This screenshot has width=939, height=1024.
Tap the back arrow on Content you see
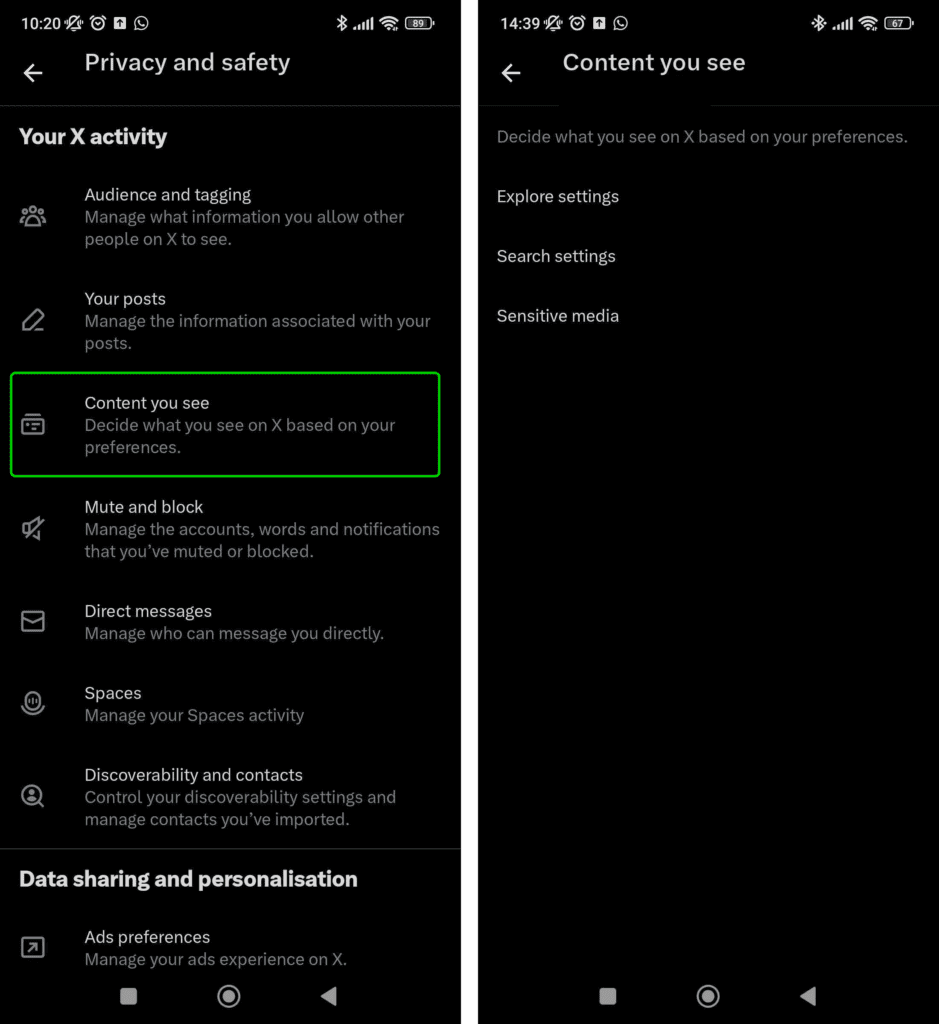(511, 72)
